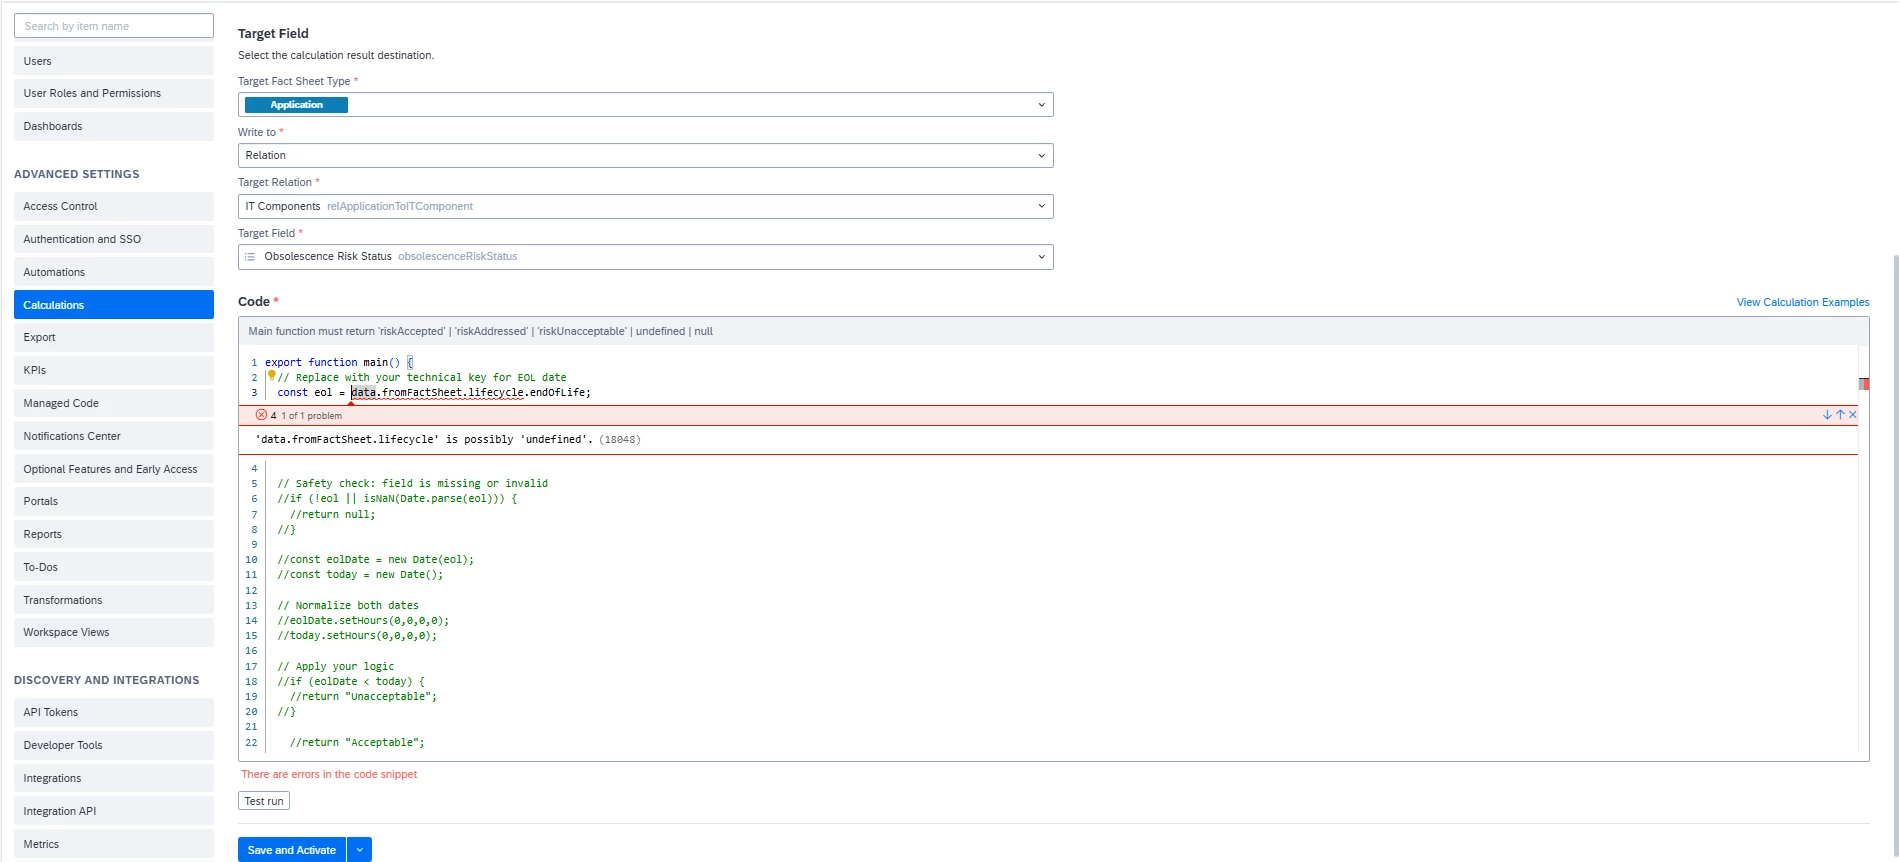This screenshot has height=862, width=1899.
Task: Go to Automations
Action: click(114, 273)
